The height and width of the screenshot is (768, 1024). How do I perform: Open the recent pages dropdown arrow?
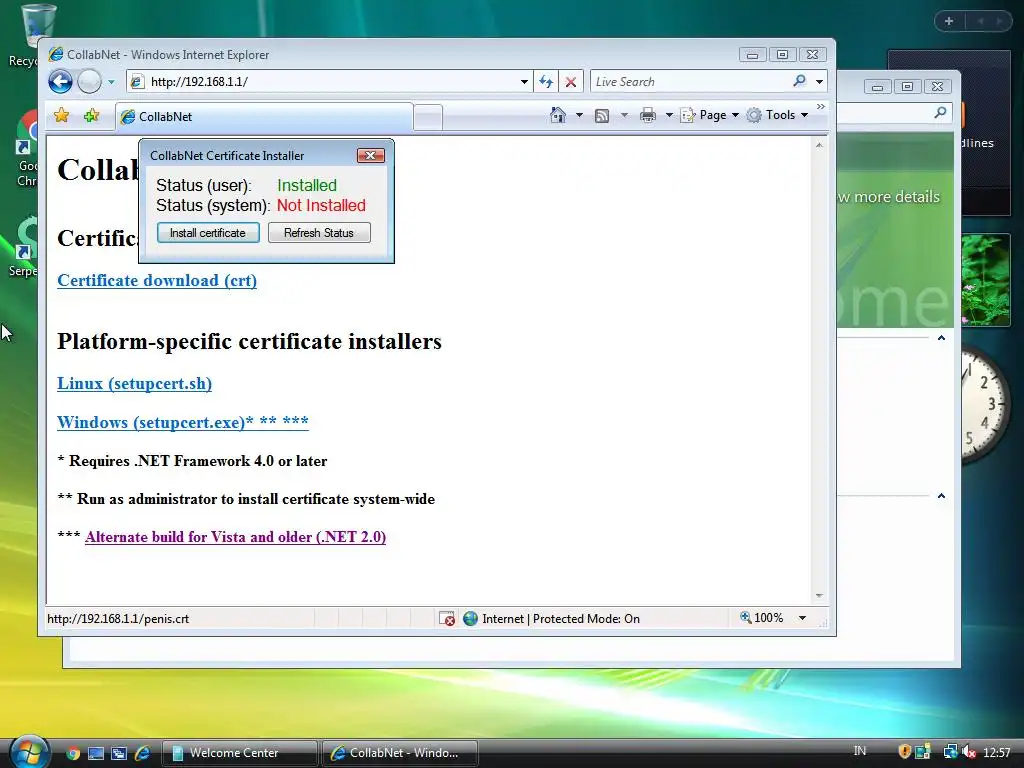111,82
